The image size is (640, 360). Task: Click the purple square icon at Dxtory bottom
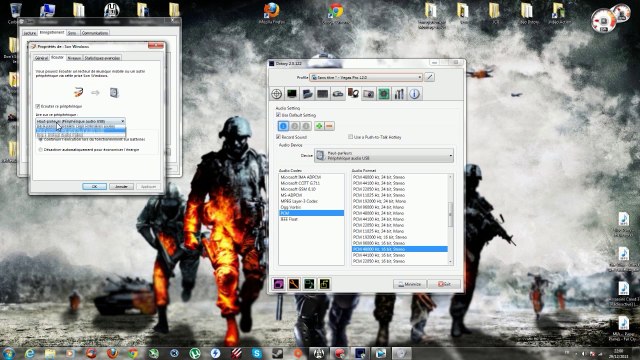pyautogui.click(x=279, y=284)
